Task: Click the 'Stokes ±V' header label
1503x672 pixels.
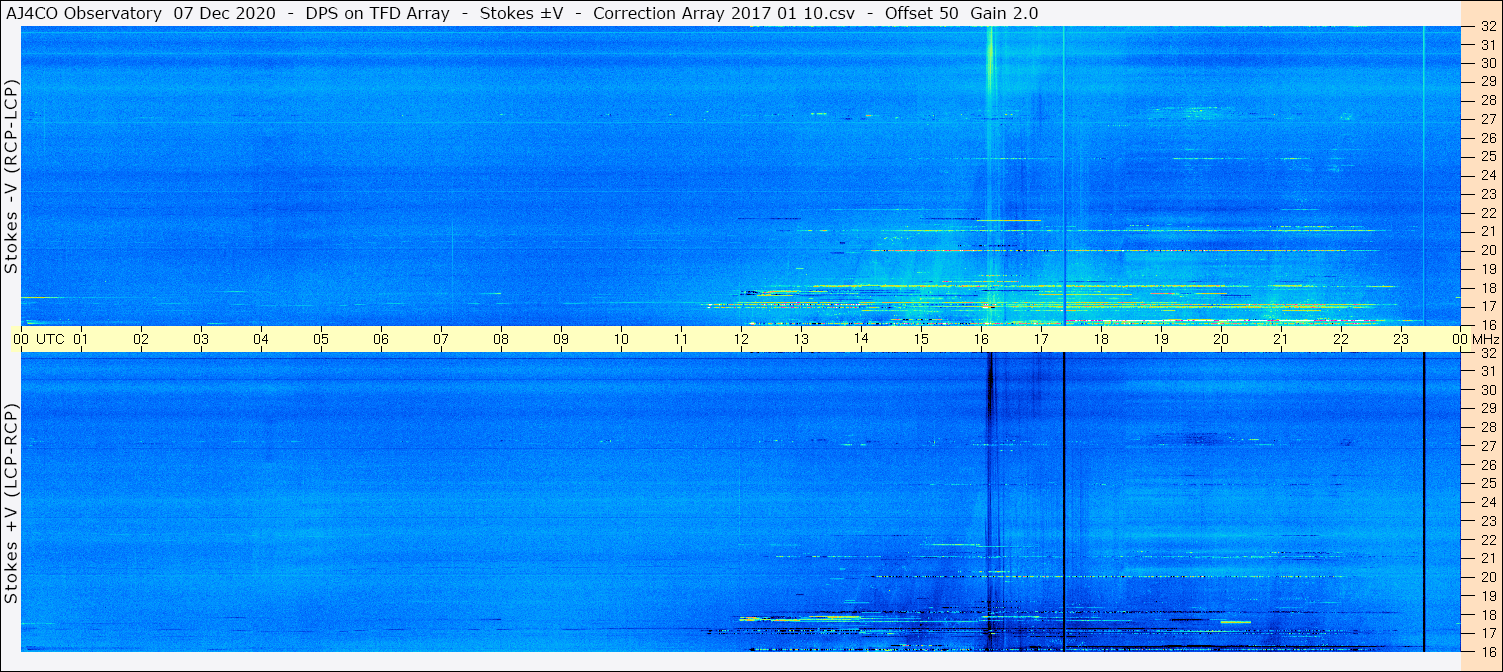Action: [520, 13]
